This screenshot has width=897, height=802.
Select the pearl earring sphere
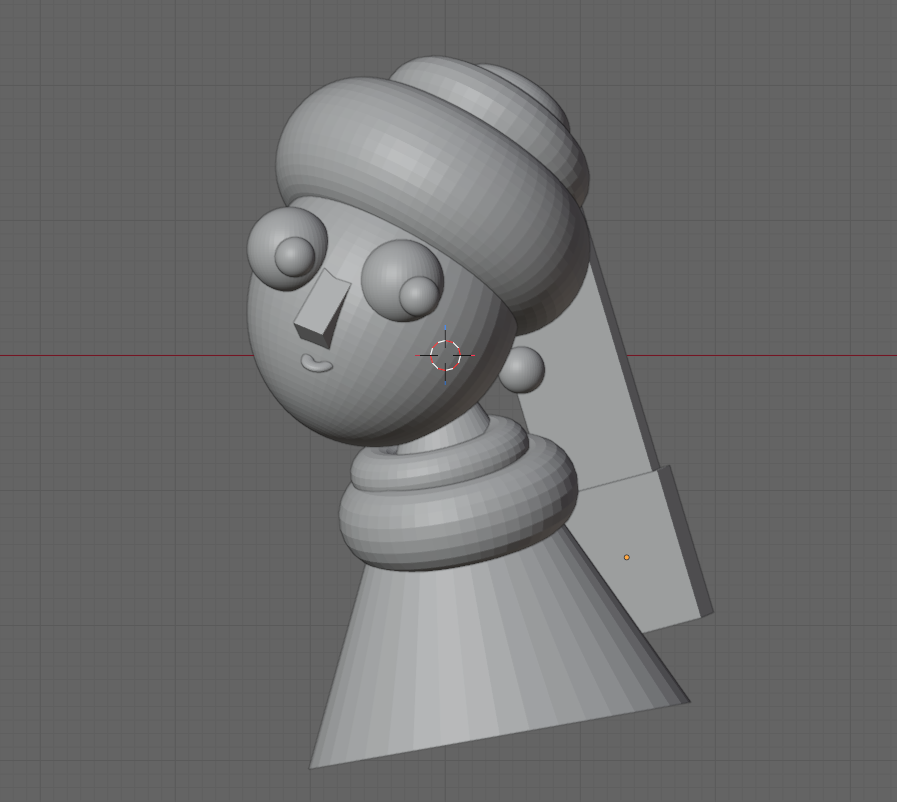pos(522,370)
